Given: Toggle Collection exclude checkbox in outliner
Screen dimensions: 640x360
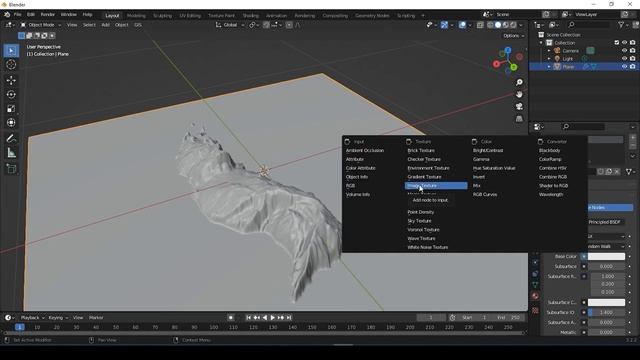Looking at the screenshot, I should coord(616,42).
